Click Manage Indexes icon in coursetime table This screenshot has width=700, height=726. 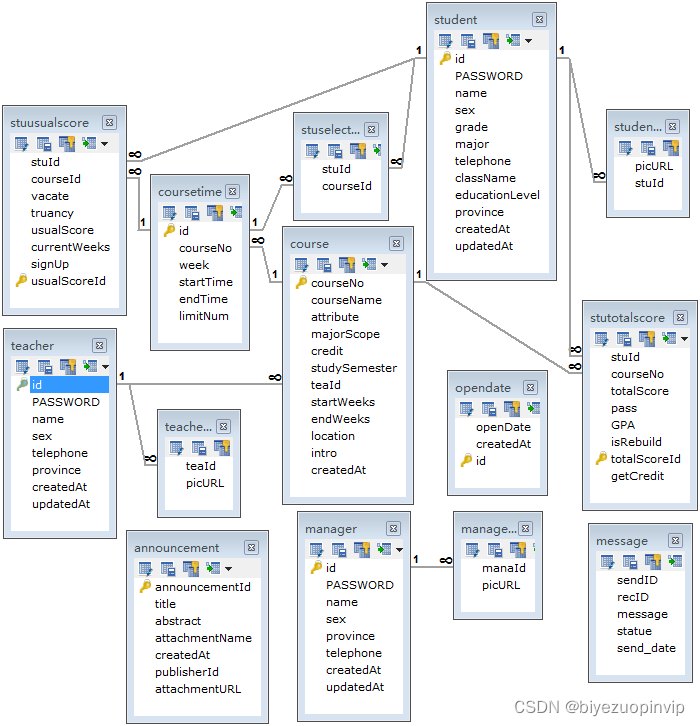pos(192,213)
